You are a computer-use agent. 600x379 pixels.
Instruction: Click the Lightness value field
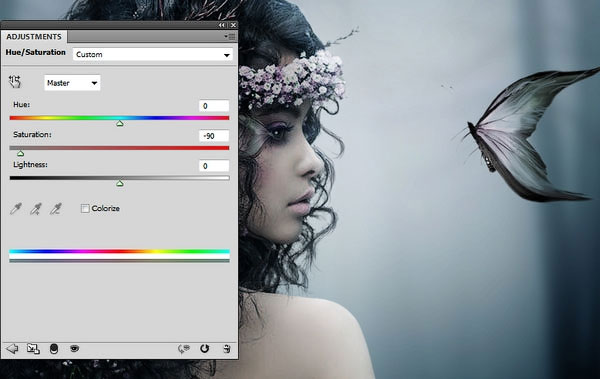tap(214, 166)
